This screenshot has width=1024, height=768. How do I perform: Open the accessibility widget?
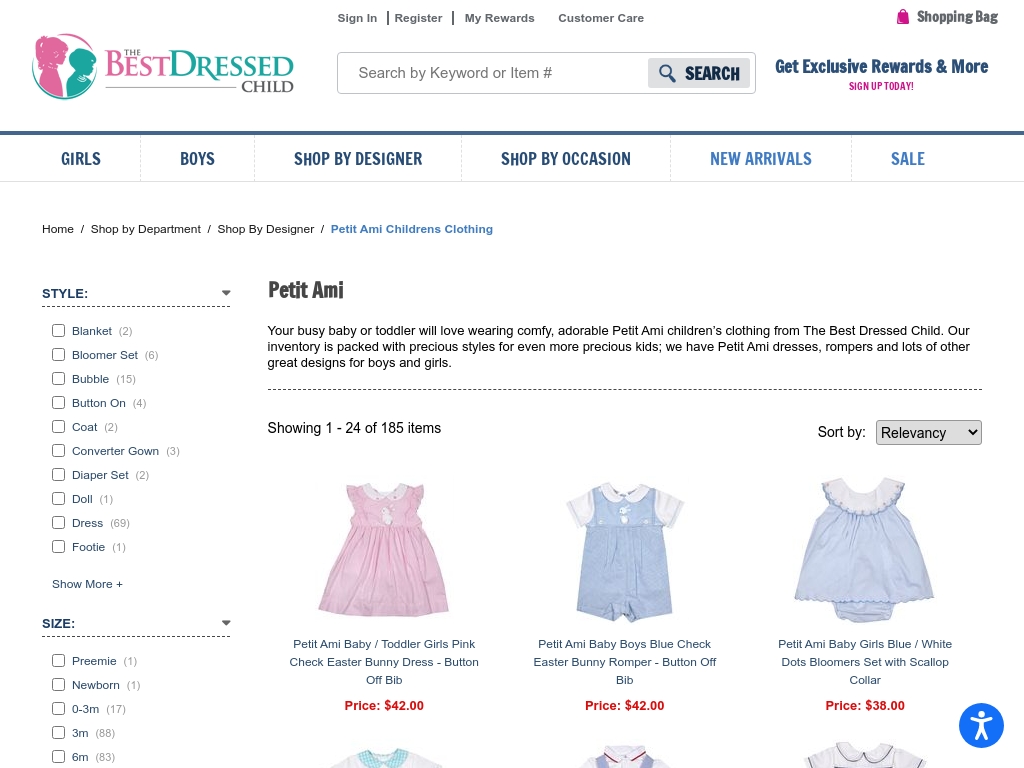coord(981,725)
